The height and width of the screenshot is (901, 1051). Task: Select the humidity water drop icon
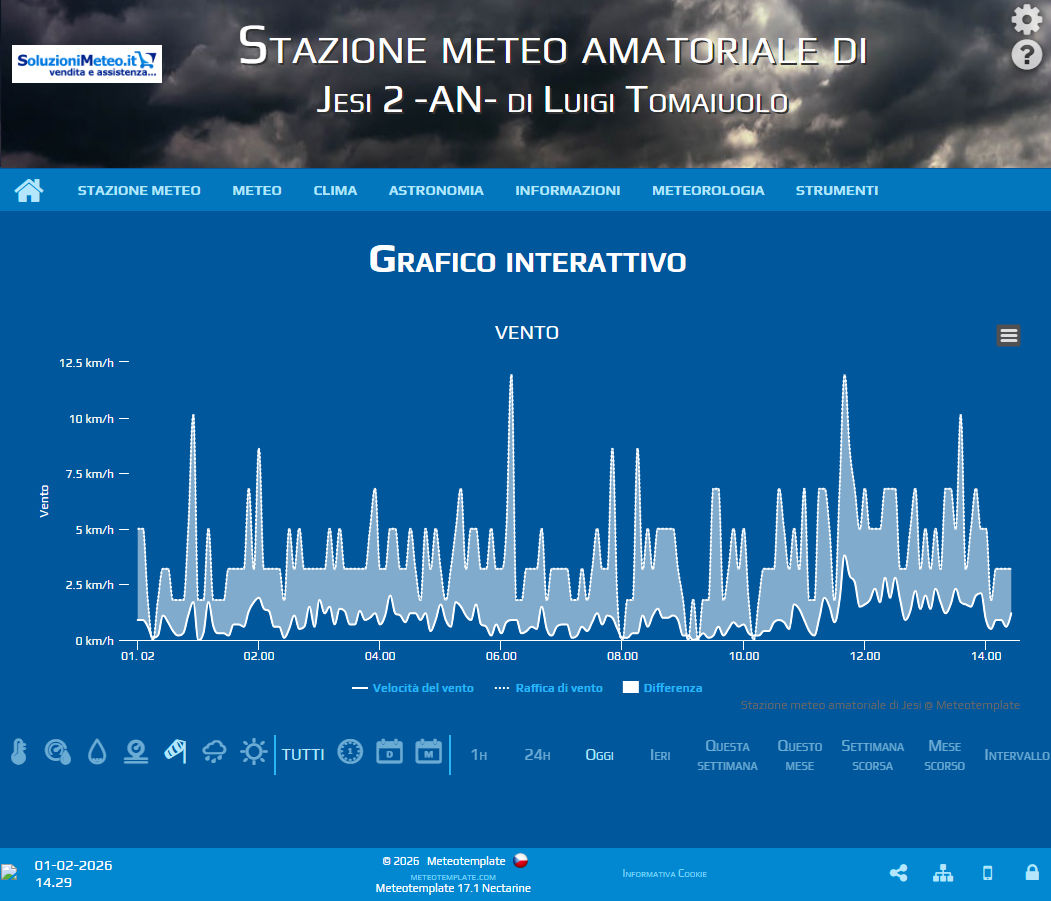click(97, 752)
